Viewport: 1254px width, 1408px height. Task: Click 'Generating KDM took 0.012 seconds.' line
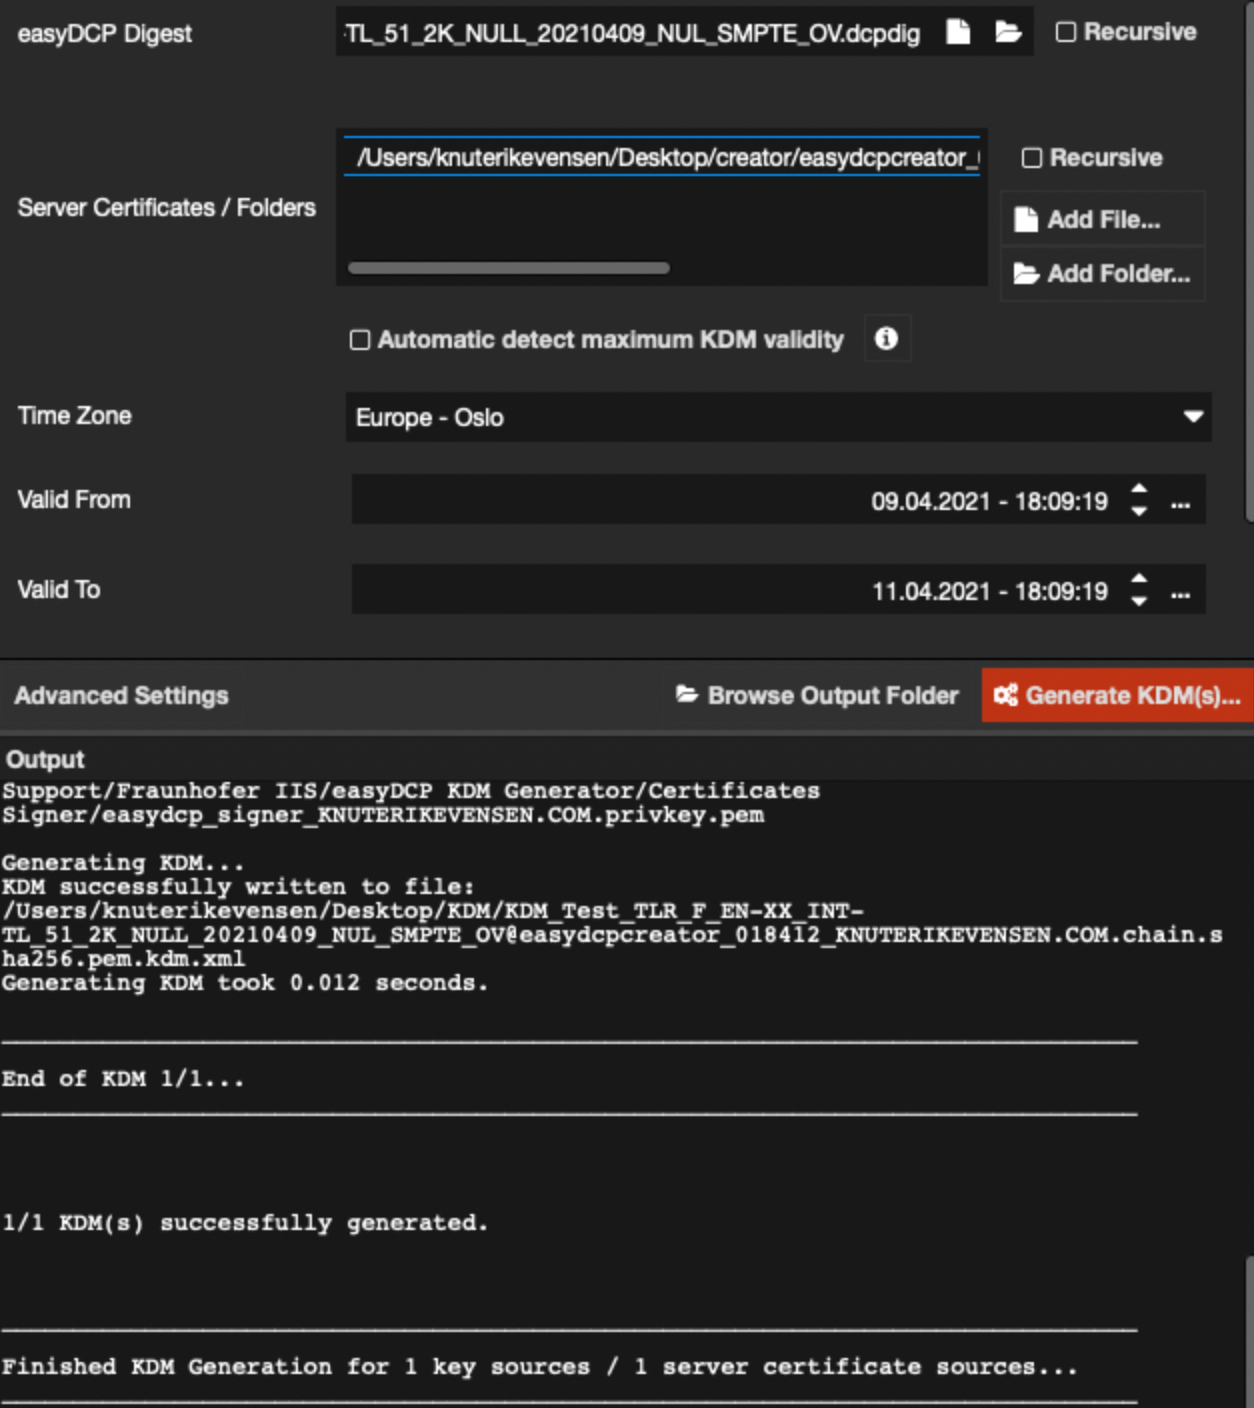coord(245,983)
